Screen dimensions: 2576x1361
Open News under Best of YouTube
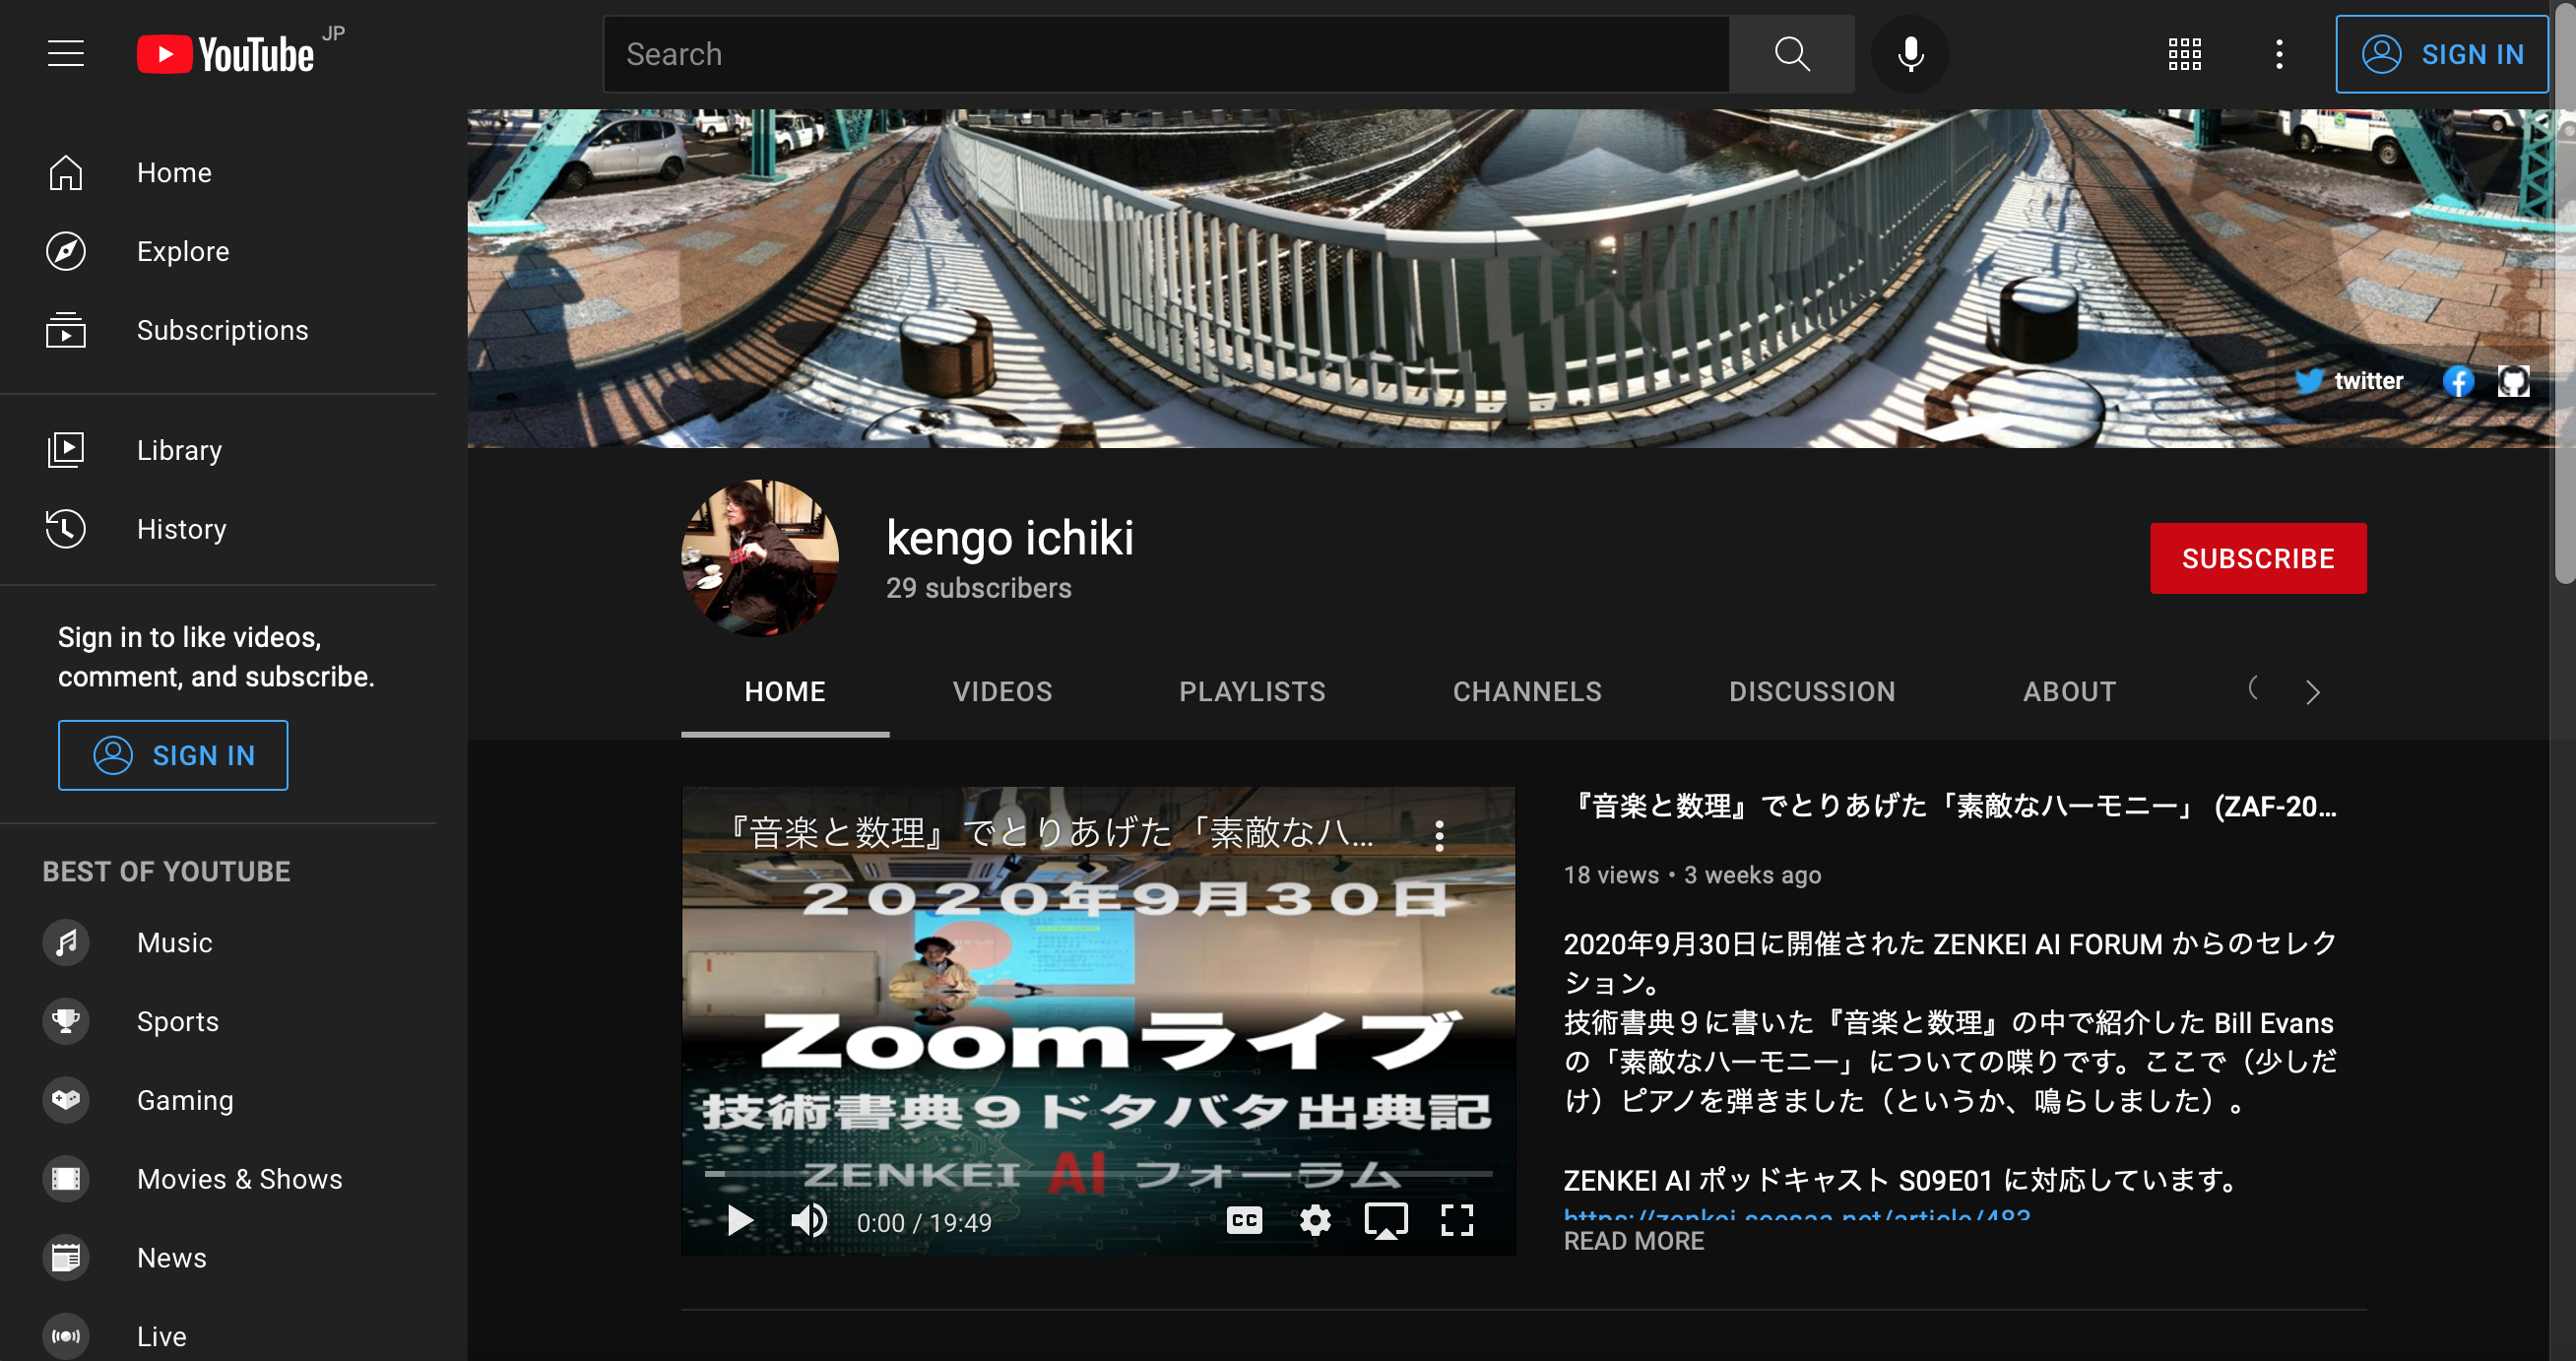218,1258
